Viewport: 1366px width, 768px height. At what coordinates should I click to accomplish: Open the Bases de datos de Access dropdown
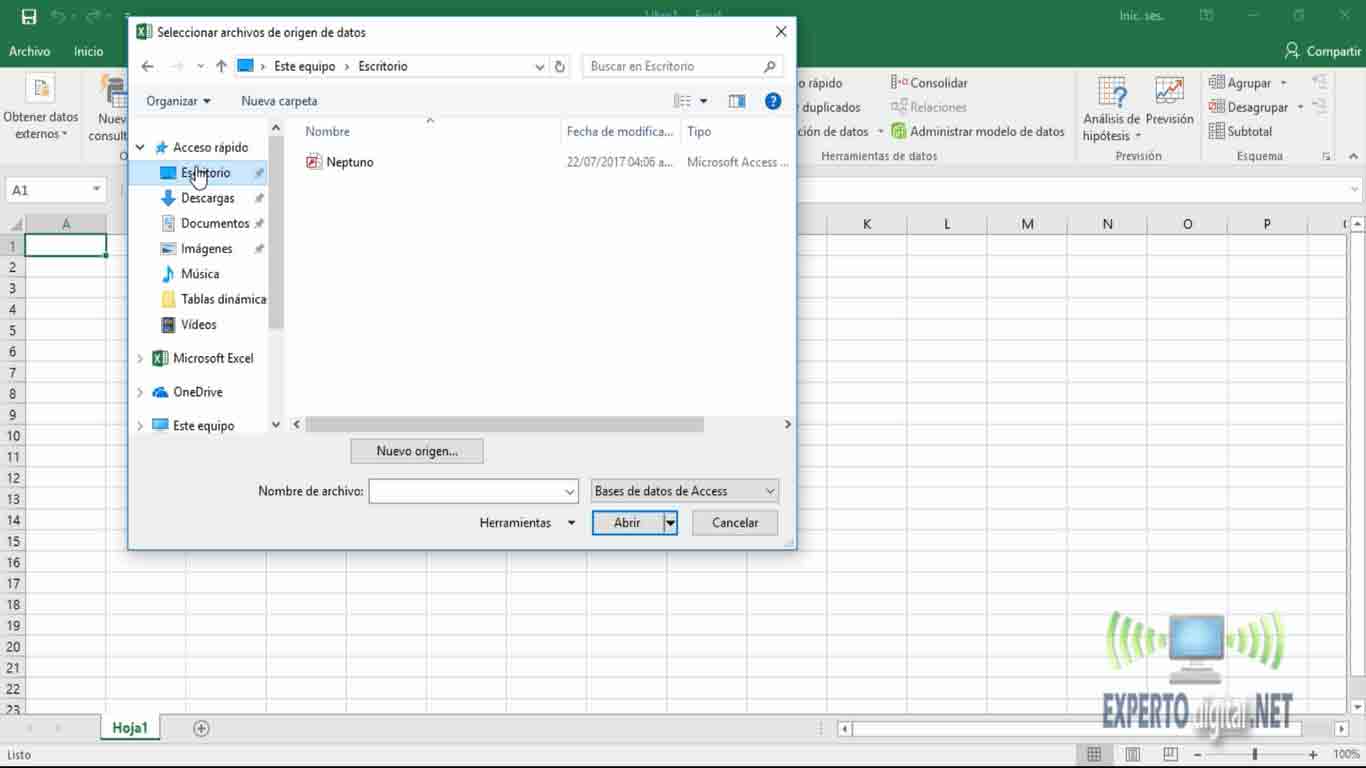tap(684, 491)
